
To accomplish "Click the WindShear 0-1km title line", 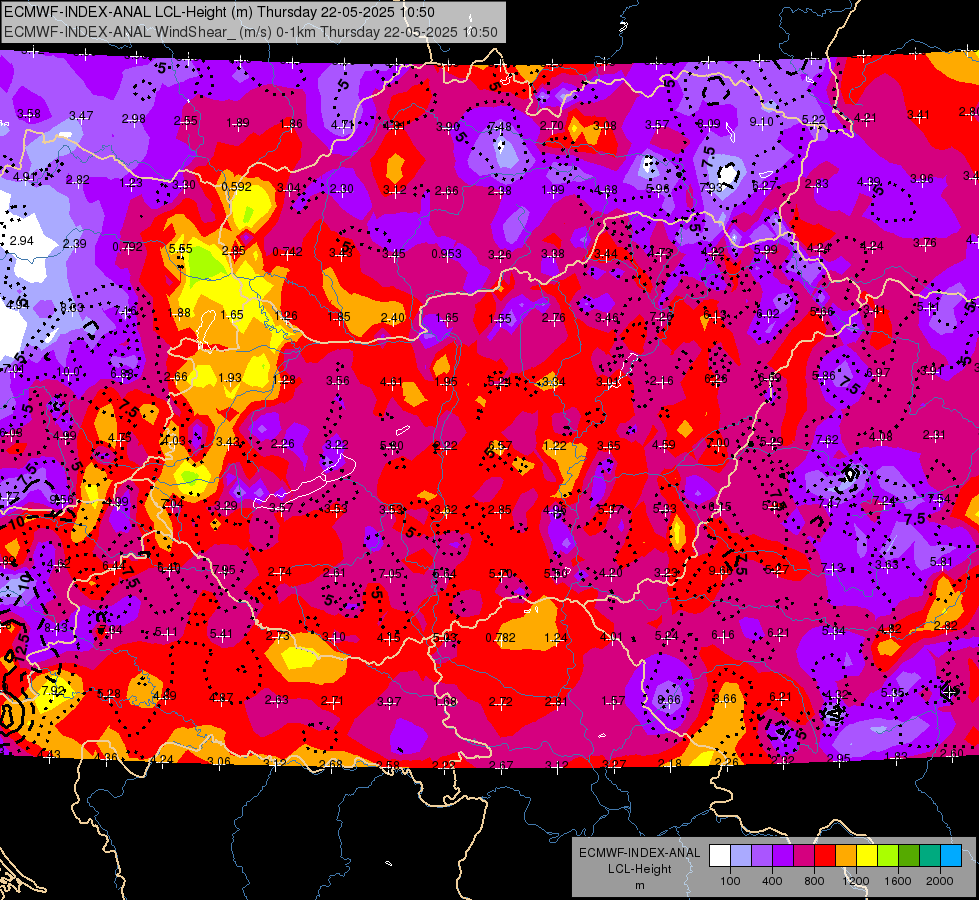I will point(250,32).
